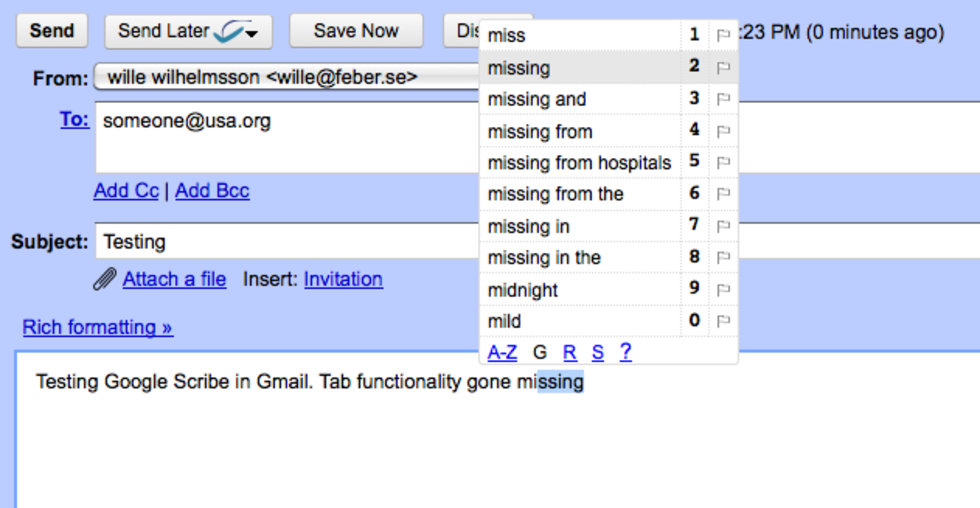Open the A-Z suggestion sort link
This screenshot has height=508, width=980.
coord(502,352)
